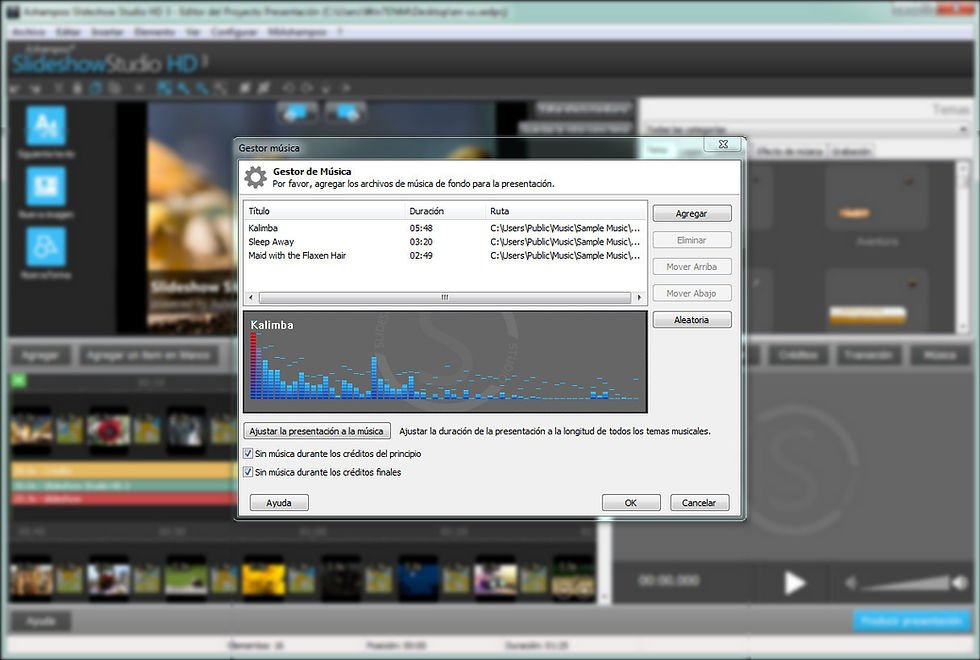Click the left arrow of track list scrollbar
The image size is (980, 660).
click(x=251, y=298)
